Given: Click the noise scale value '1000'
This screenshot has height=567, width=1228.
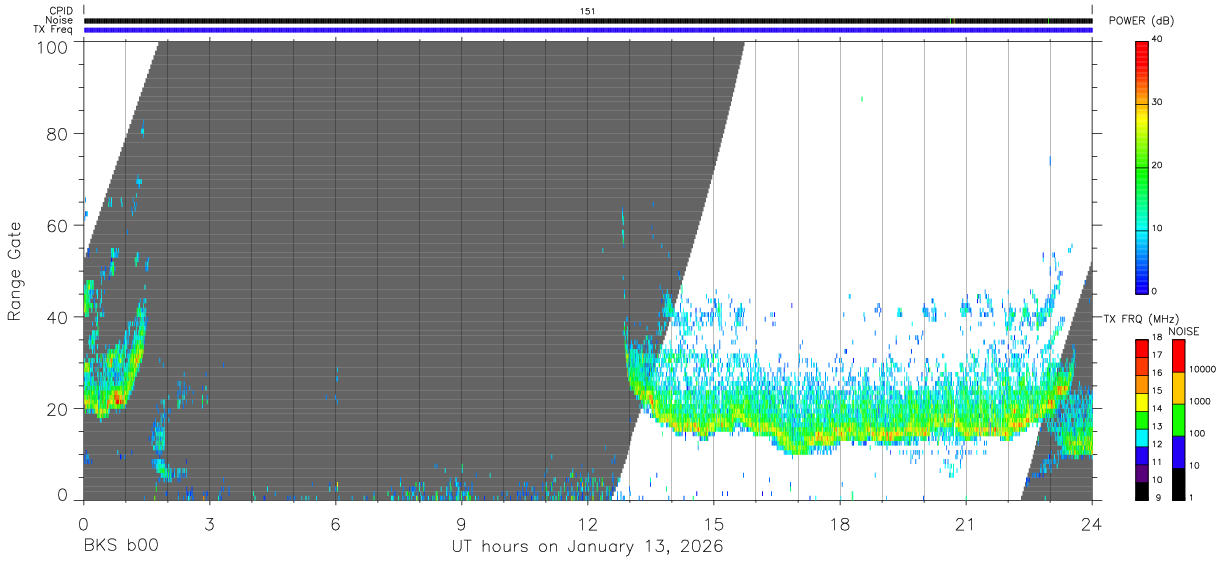Looking at the screenshot, I should pyautogui.click(x=1200, y=402).
